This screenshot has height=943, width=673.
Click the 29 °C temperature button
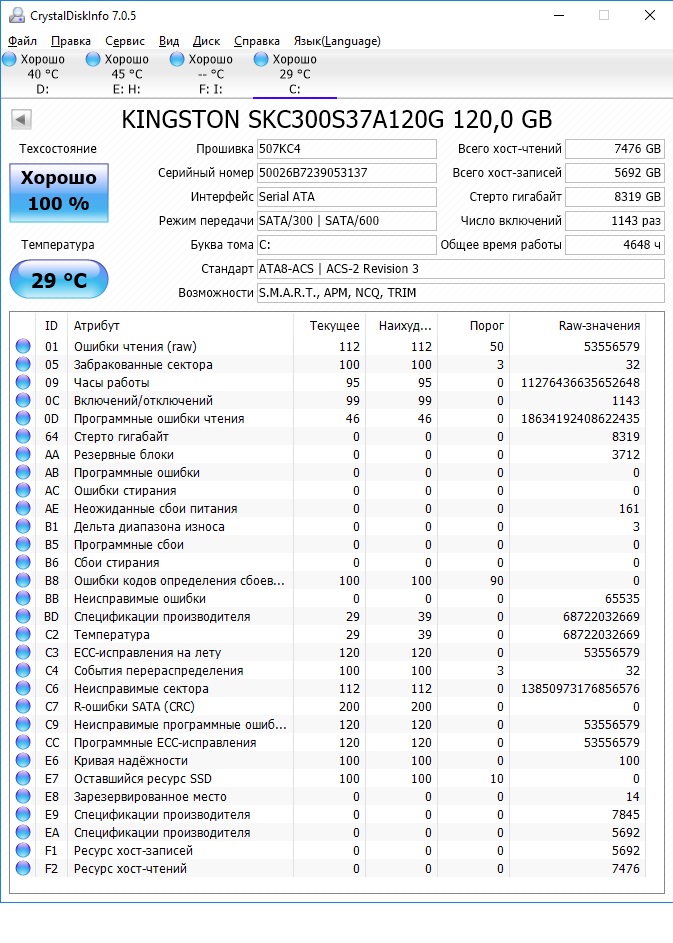(x=59, y=280)
